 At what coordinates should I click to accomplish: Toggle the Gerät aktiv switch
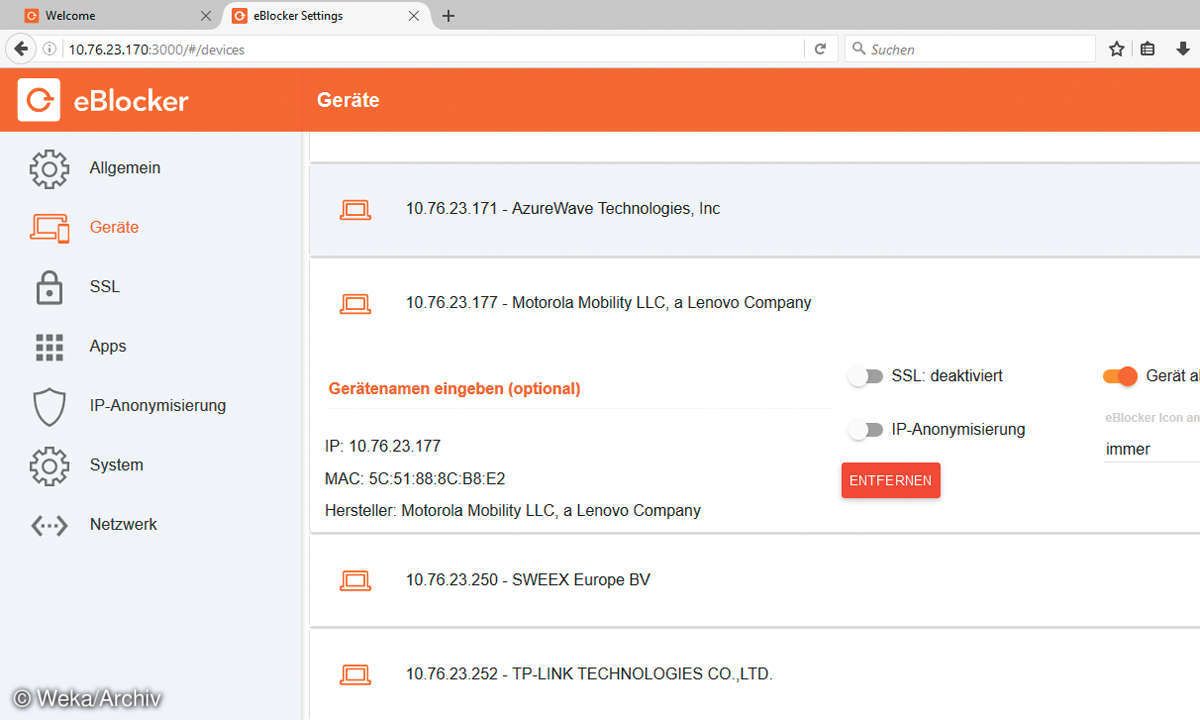coord(1120,377)
